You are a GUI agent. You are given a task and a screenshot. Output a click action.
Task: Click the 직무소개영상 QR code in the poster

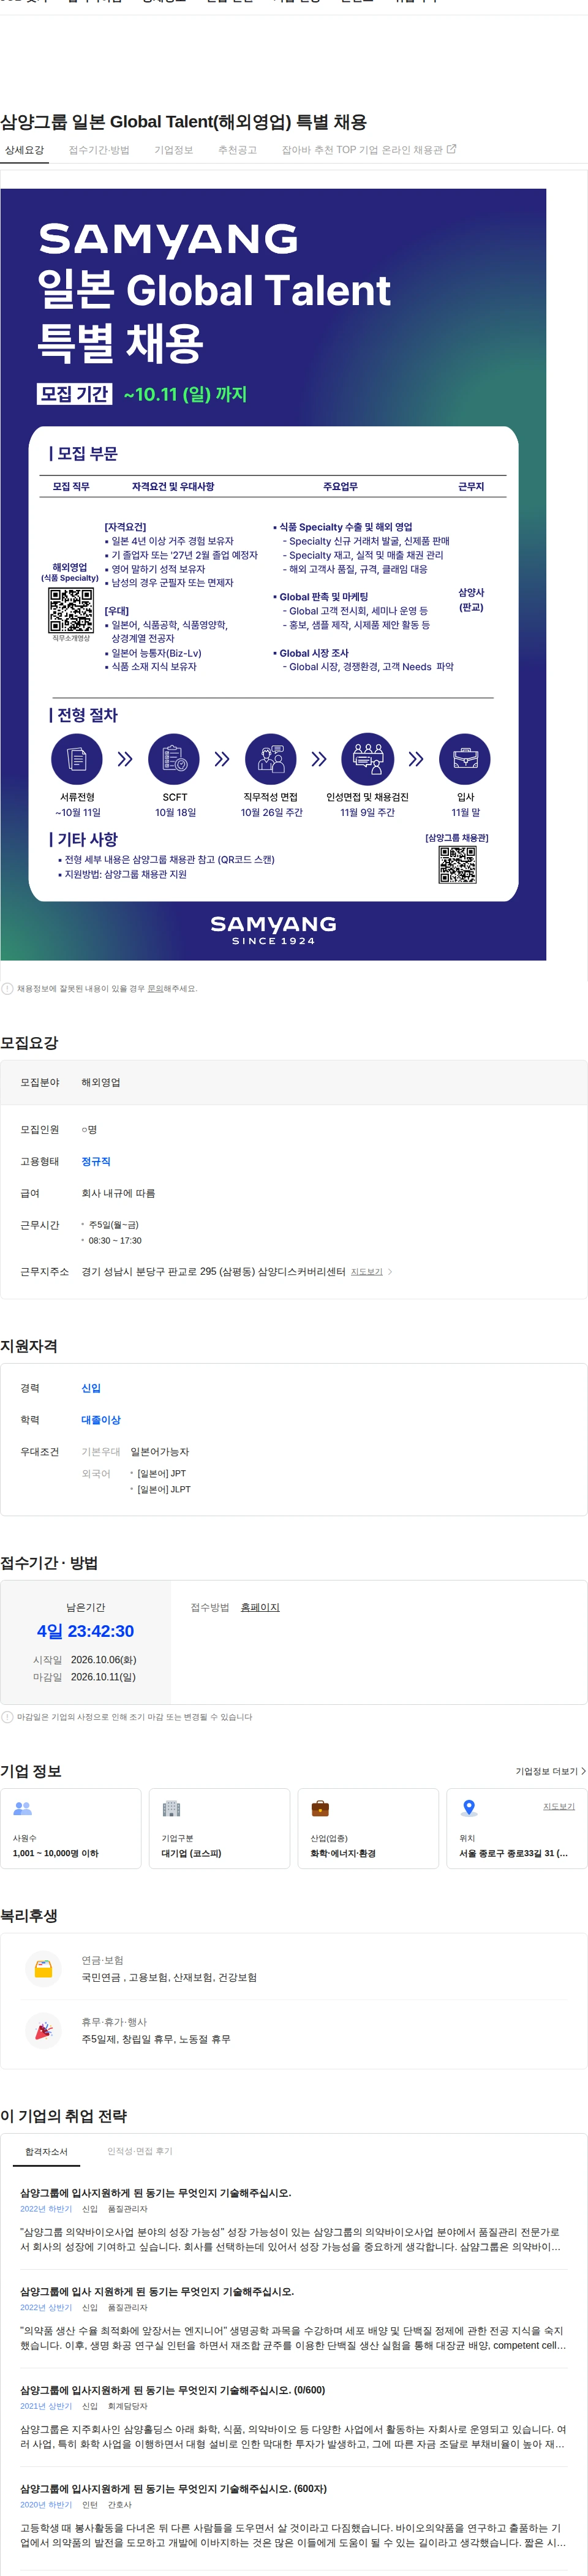71,609
